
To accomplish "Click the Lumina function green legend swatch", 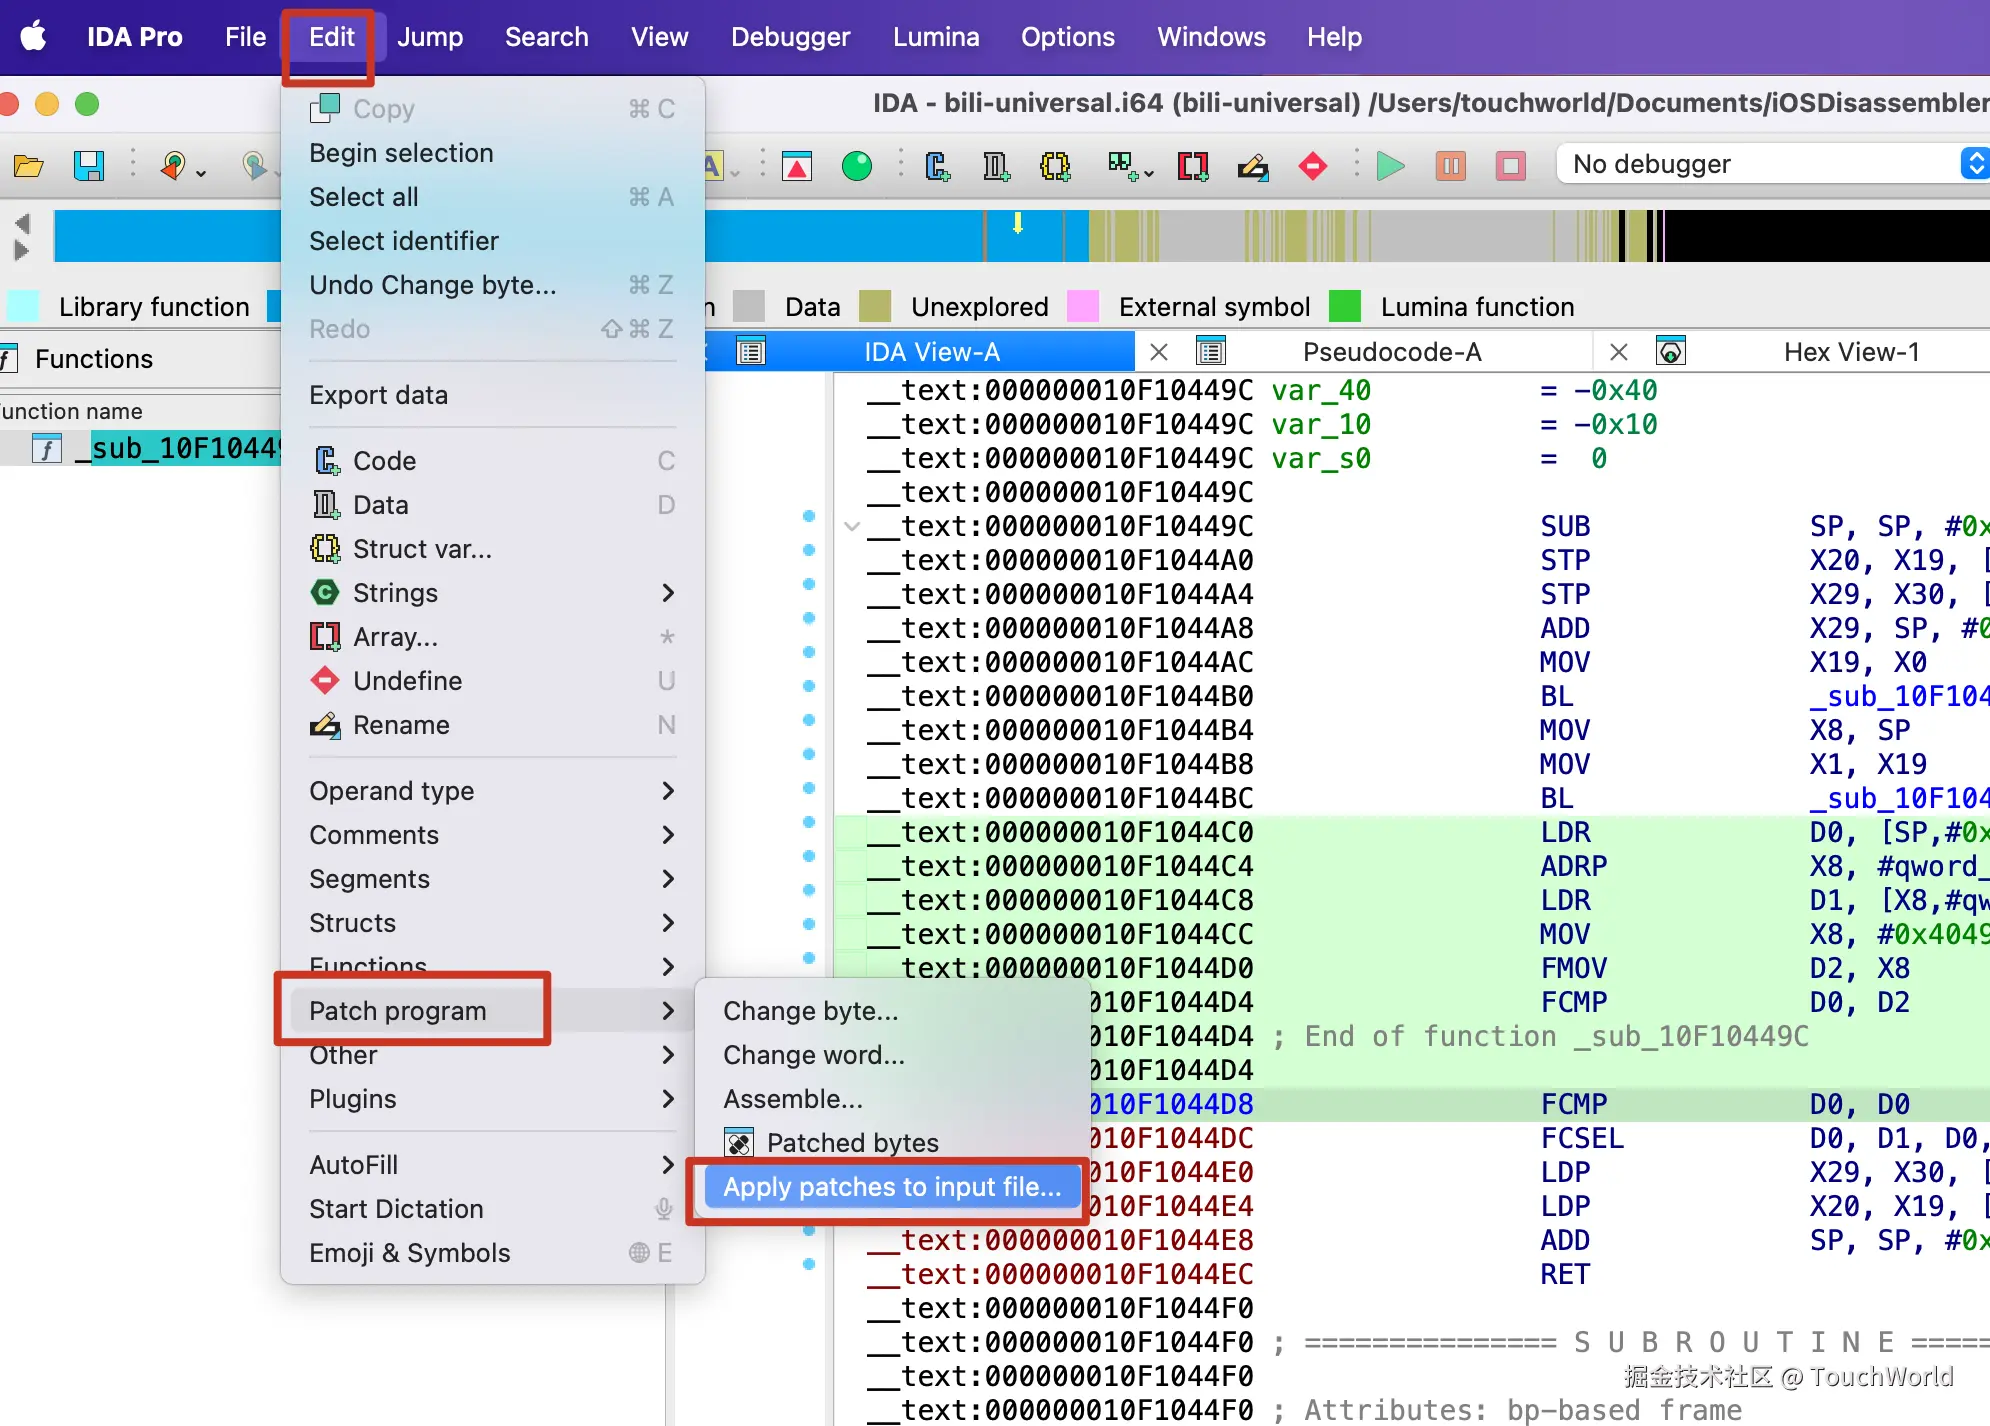I will 1345,307.
